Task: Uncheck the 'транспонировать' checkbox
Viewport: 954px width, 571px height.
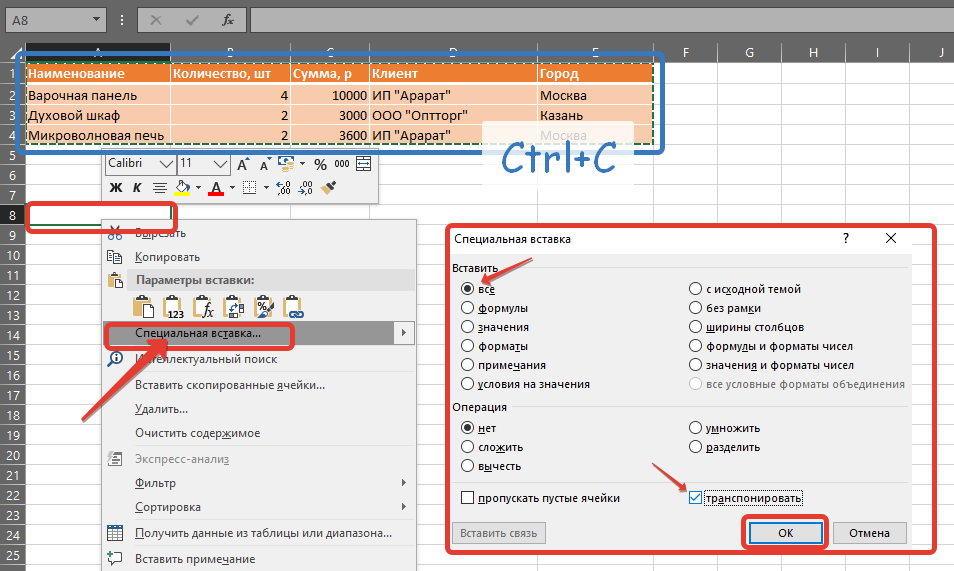Action: 695,498
